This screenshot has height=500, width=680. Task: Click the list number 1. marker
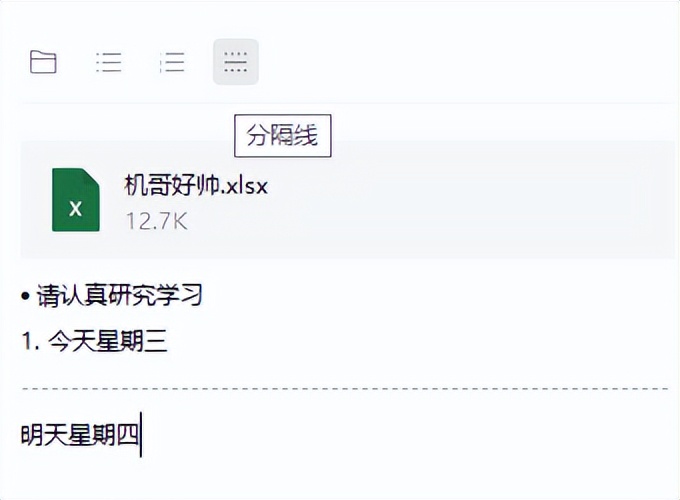(x=30, y=341)
